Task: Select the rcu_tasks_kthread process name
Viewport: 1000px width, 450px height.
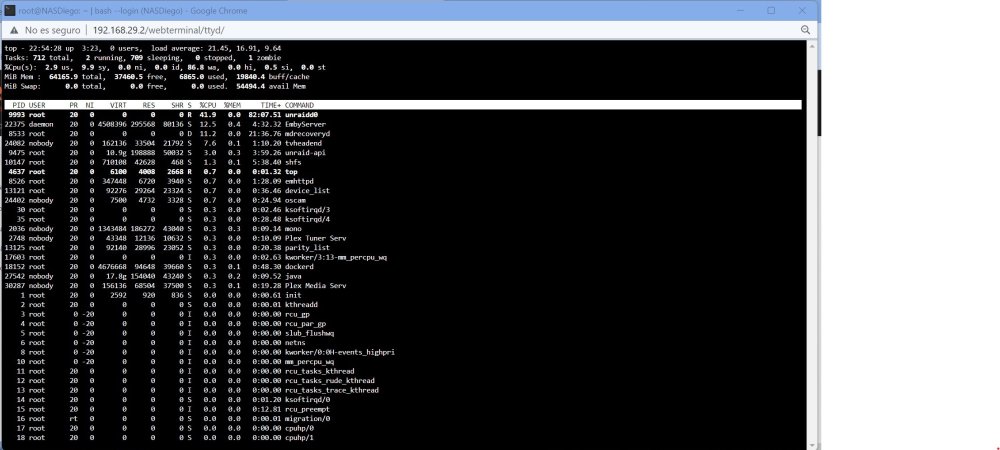Action: pyautogui.click(x=320, y=371)
